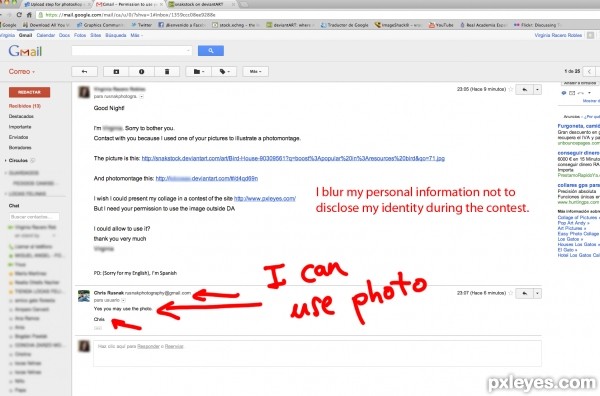The height and width of the screenshot is (396, 600).
Task: Click the back-to-inbox arrow button
Action: (x=85, y=72)
